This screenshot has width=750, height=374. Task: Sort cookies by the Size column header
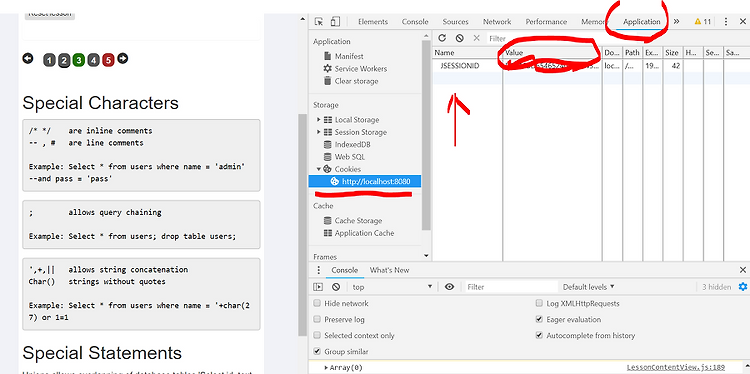672,53
